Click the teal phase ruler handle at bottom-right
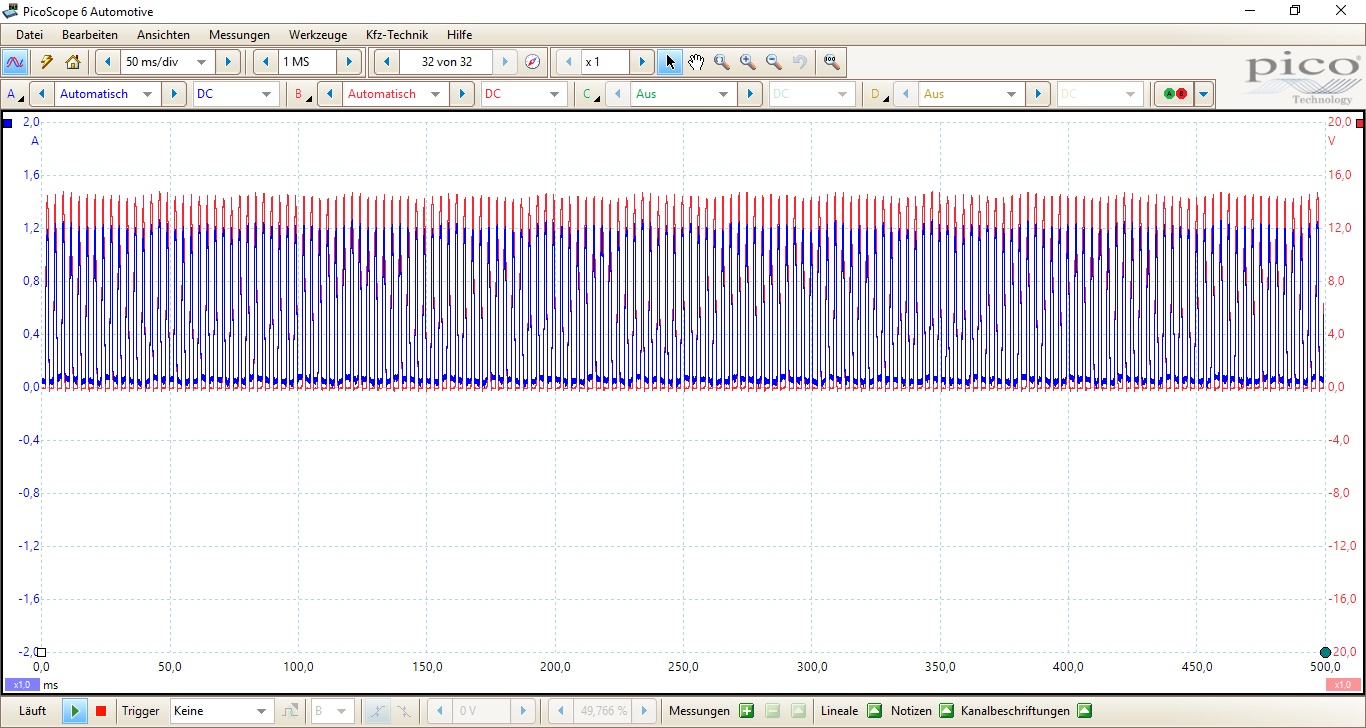This screenshot has width=1366, height=728. point(1325,652)
